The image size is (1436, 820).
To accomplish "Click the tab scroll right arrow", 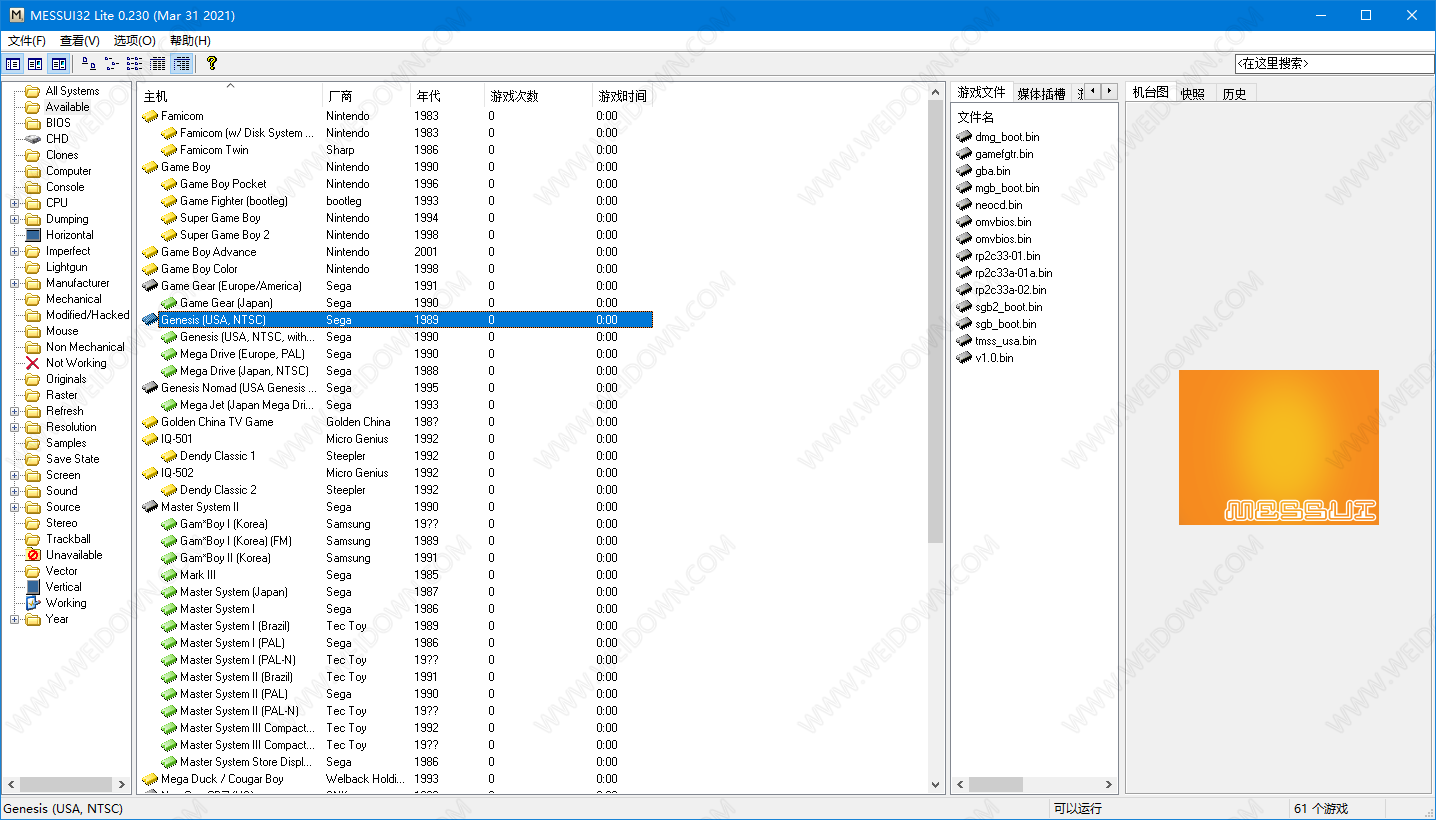I will (x=1109, y=91).
